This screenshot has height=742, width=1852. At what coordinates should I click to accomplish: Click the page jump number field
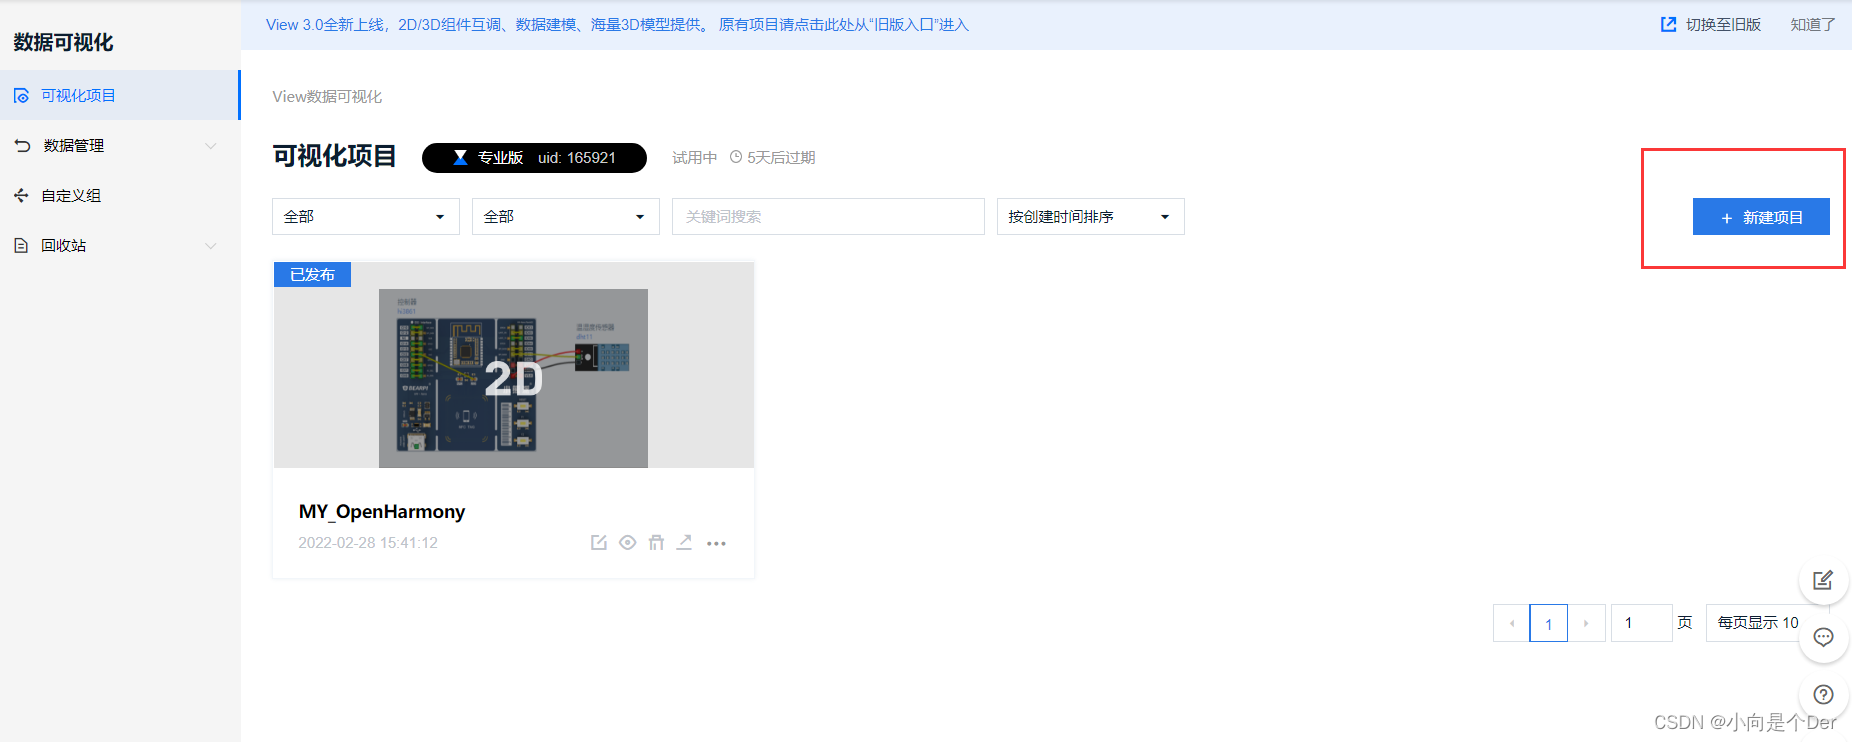[x=1642, y=623]
